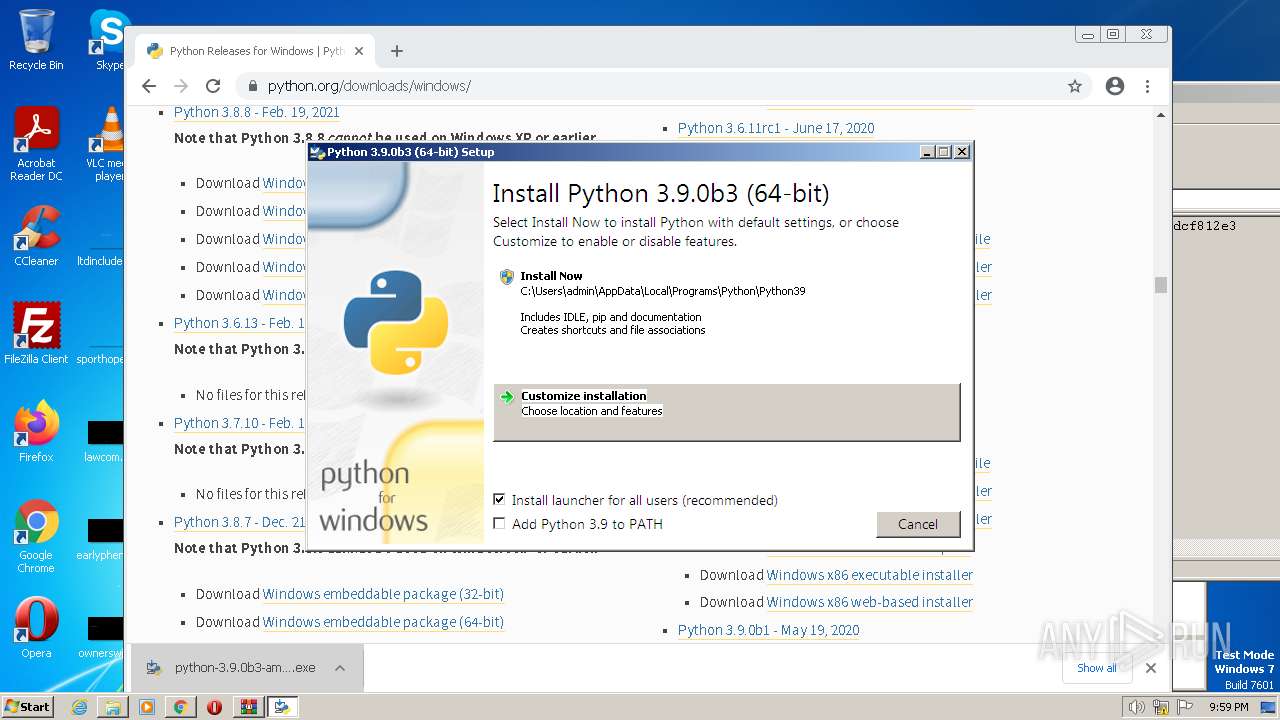
Task: Open the python-3.9.0b3 exe download item
Action: pos(232,668)
